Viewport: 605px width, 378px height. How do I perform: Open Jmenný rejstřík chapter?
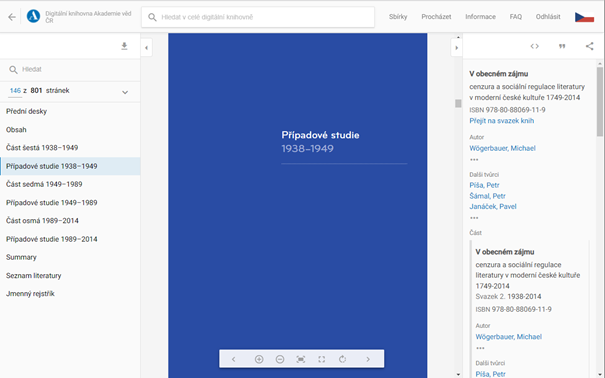(70, 294)
